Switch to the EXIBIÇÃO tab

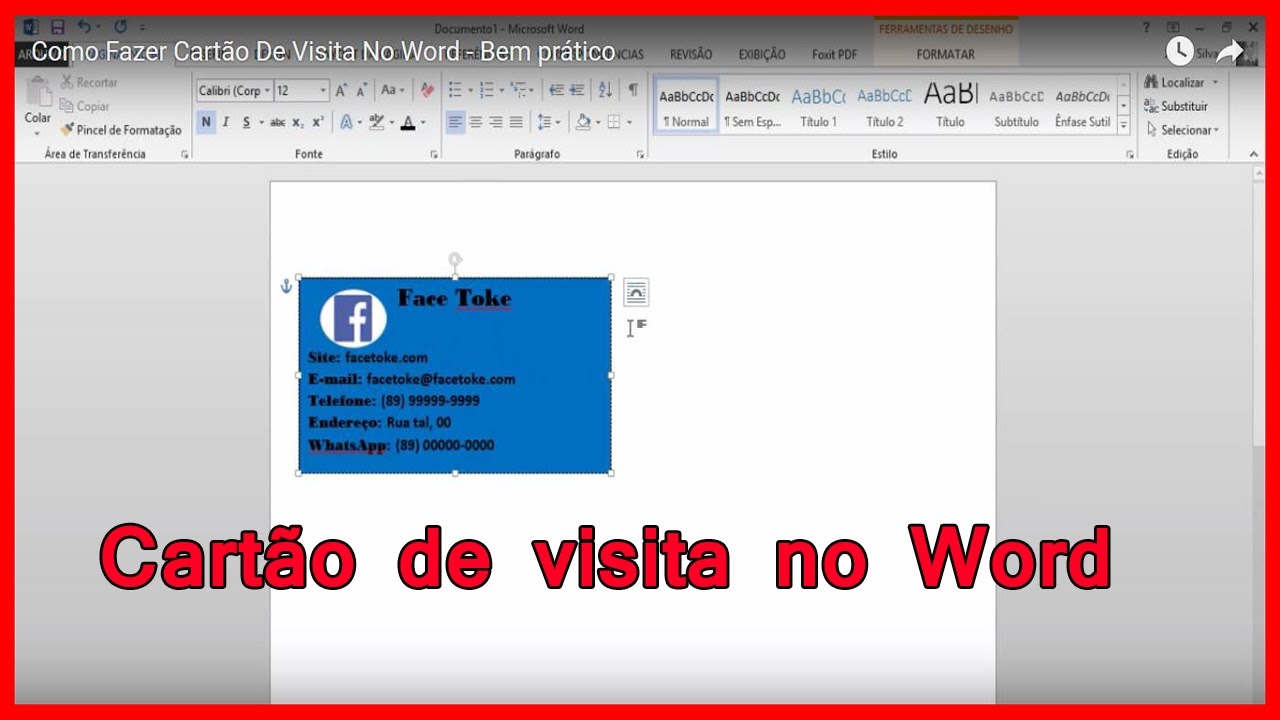coord(762,55)
